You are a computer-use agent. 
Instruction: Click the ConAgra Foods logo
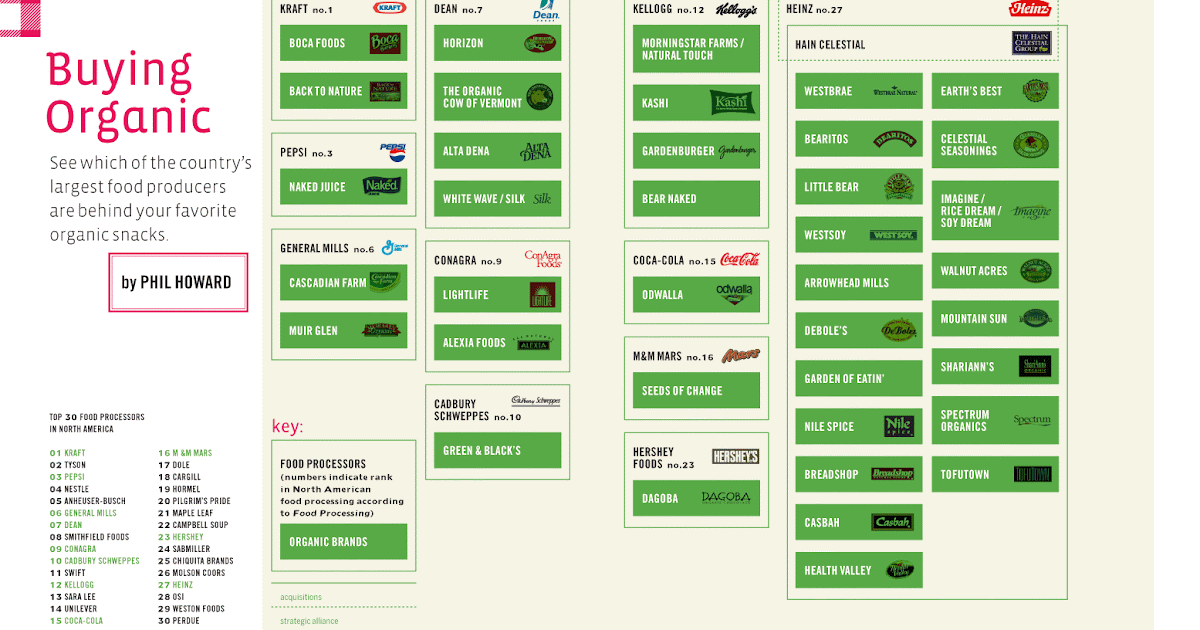point(543,259)
